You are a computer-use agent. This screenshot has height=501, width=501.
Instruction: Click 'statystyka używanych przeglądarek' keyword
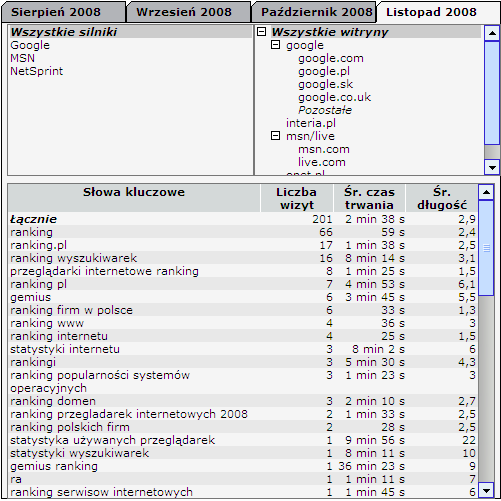click(x=113, y=440)
